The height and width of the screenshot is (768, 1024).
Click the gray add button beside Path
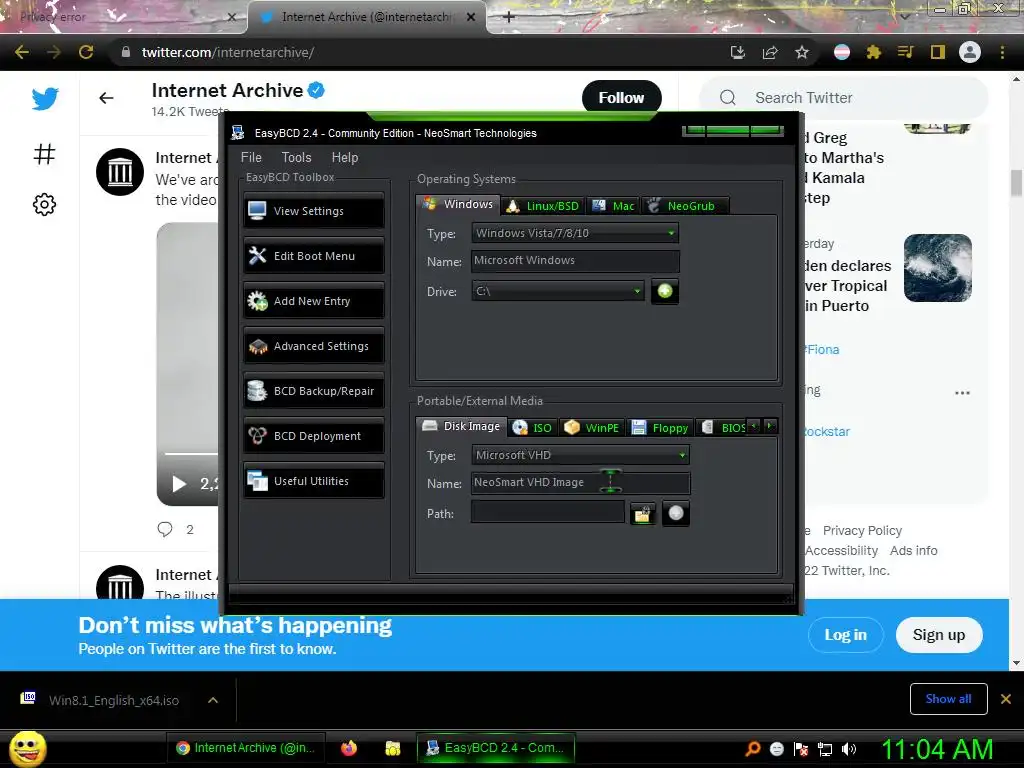pos(676,513)
